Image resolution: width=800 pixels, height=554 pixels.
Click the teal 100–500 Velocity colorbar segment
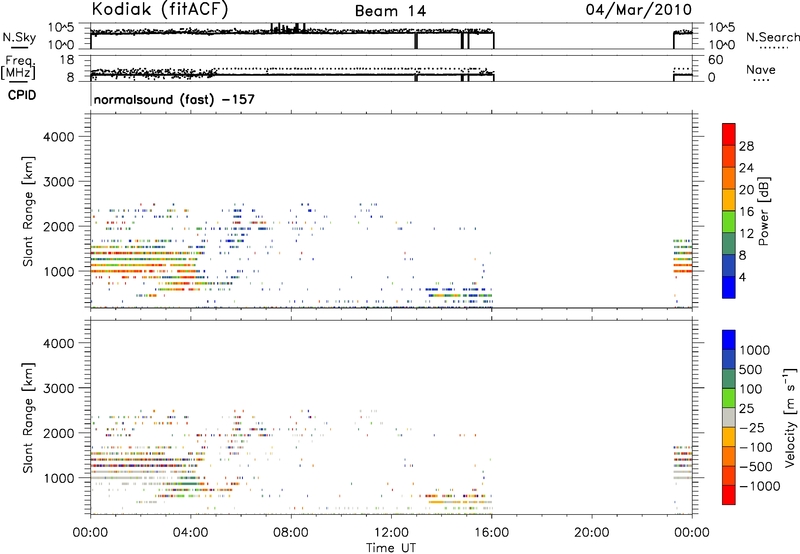(x=729, y=379)
